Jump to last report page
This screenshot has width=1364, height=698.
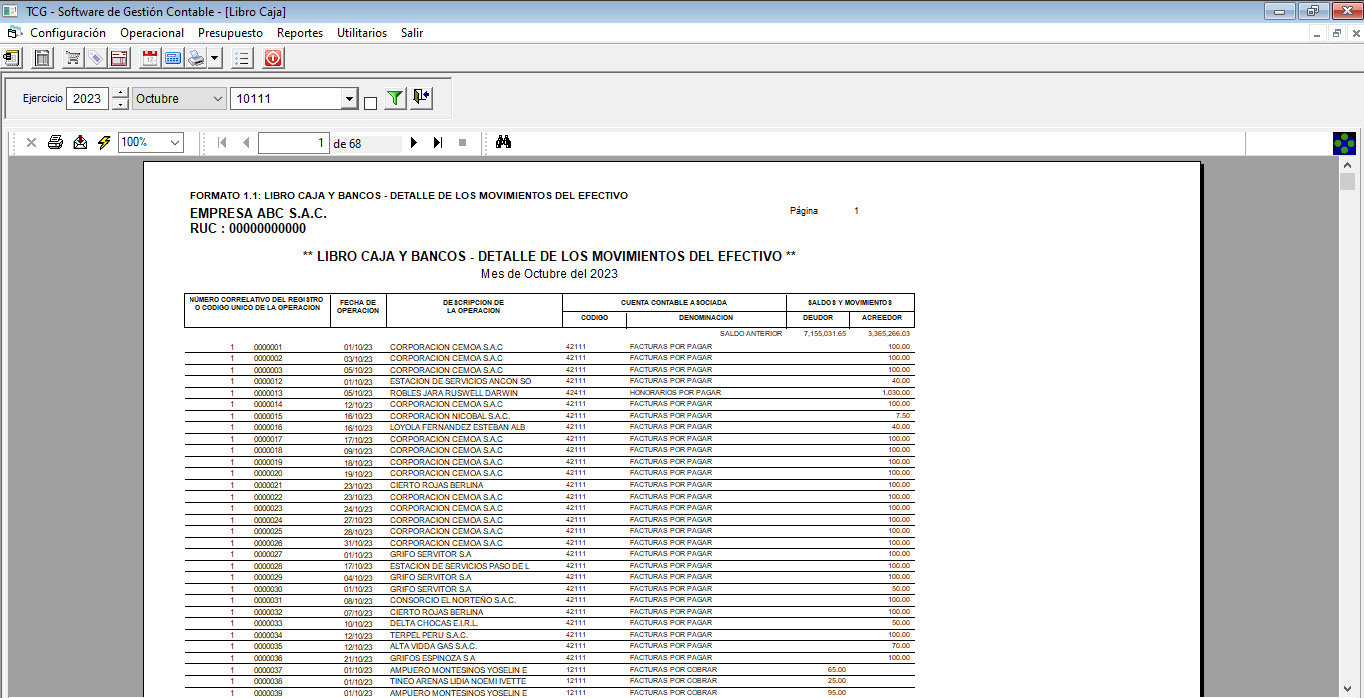point(438,143)
